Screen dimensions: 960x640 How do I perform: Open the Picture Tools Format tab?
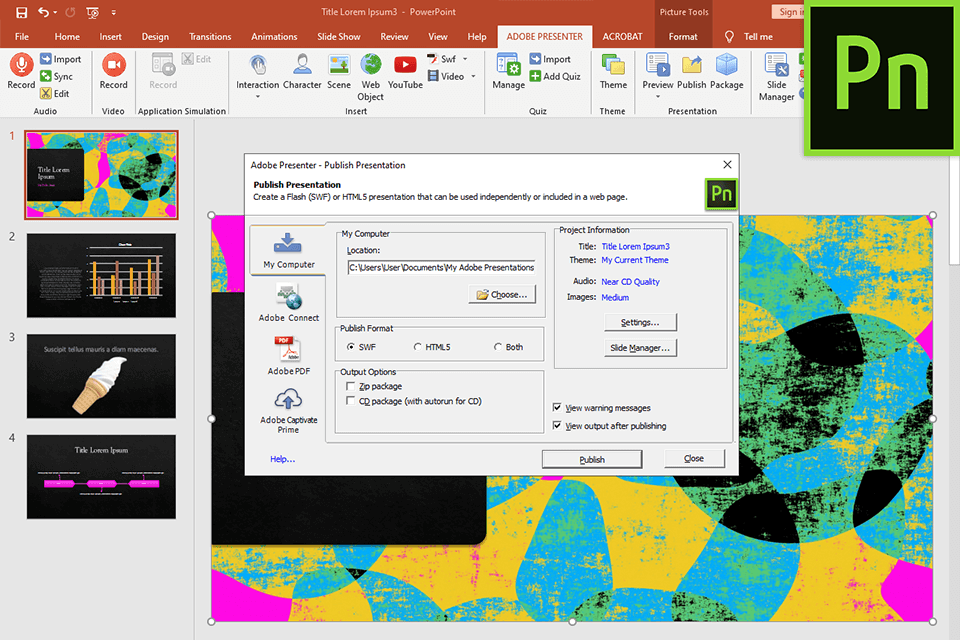pyautogui.click(x=683, y=37)
